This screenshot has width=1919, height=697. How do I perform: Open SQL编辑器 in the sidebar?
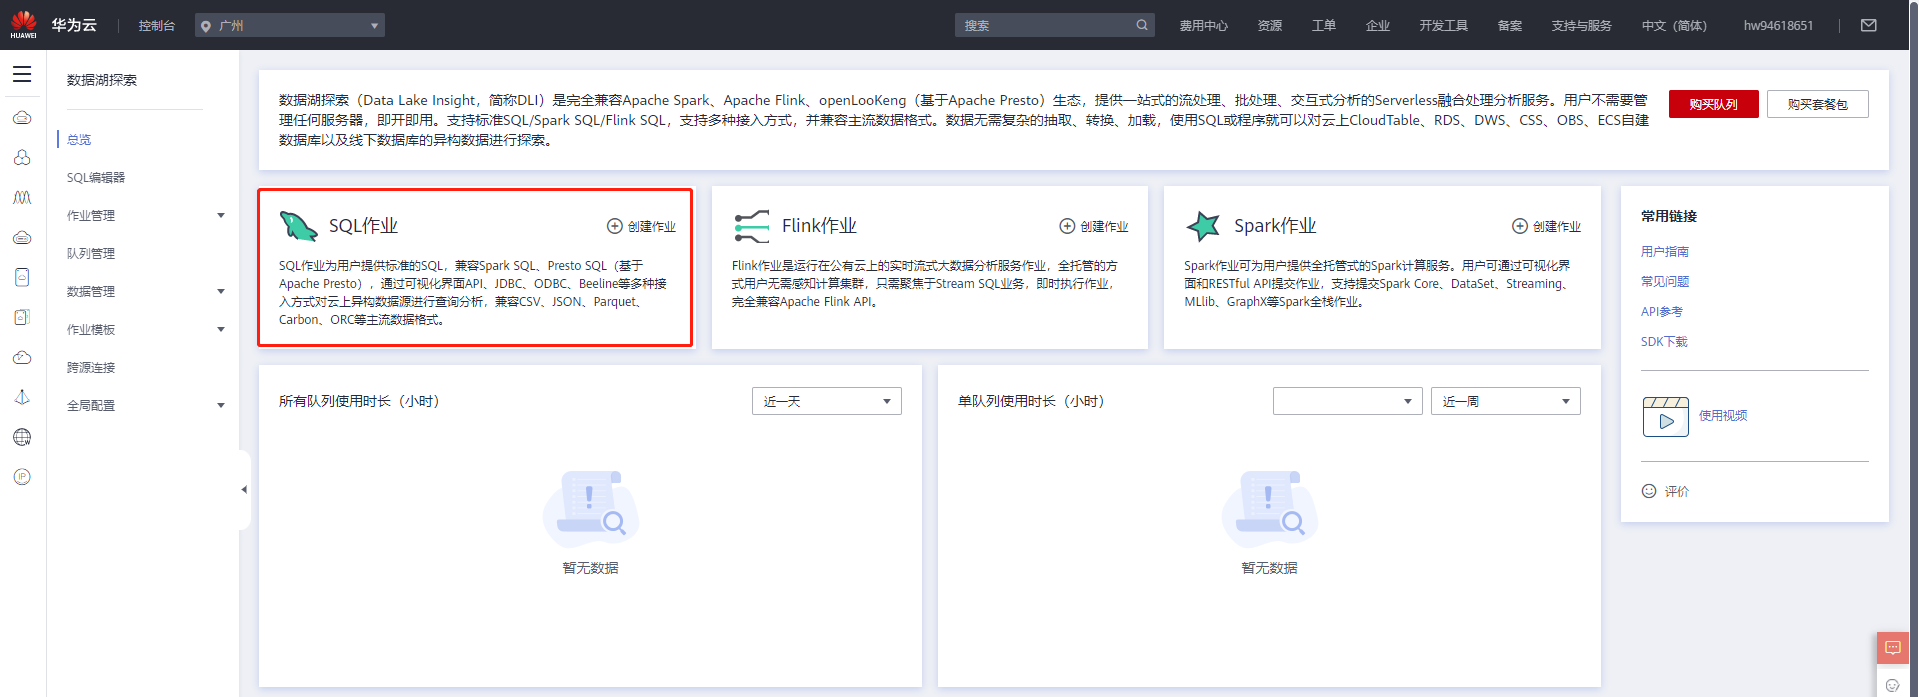pos(96,178)
